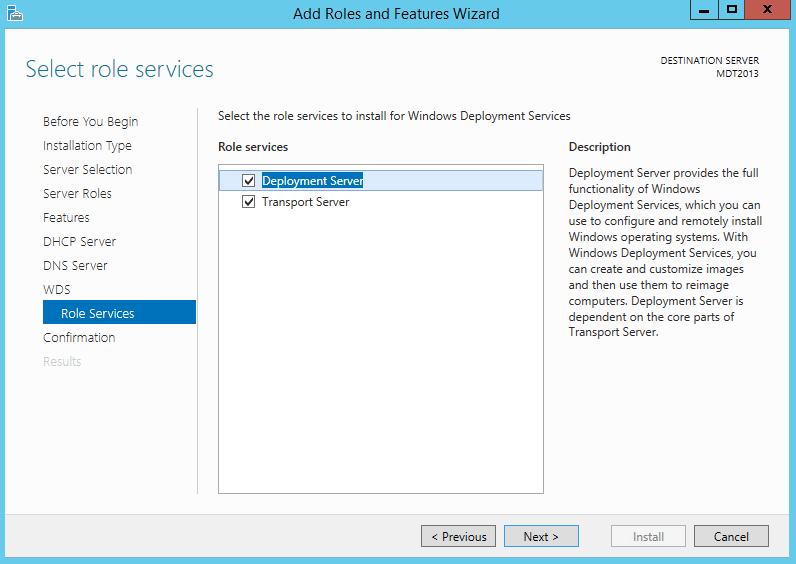Click the Select role services page title
Screen dimensions: 796x564
click(x=119, y=69)
